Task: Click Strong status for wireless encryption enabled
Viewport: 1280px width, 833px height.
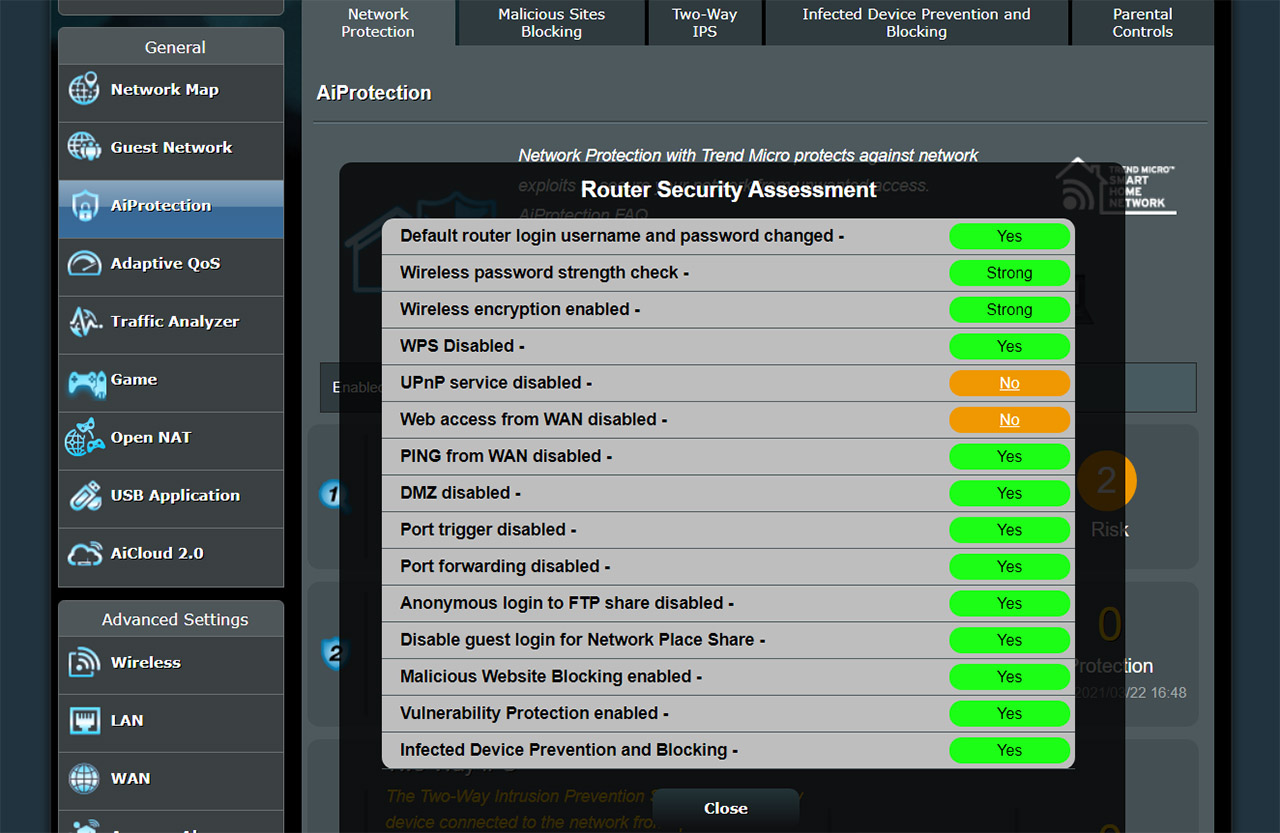Action: (x=1010, y=310)
